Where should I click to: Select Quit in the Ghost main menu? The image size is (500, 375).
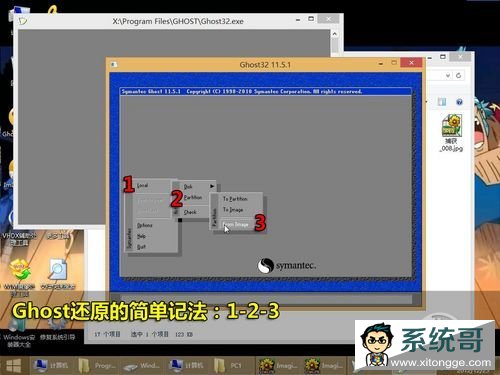click(141, 247)
